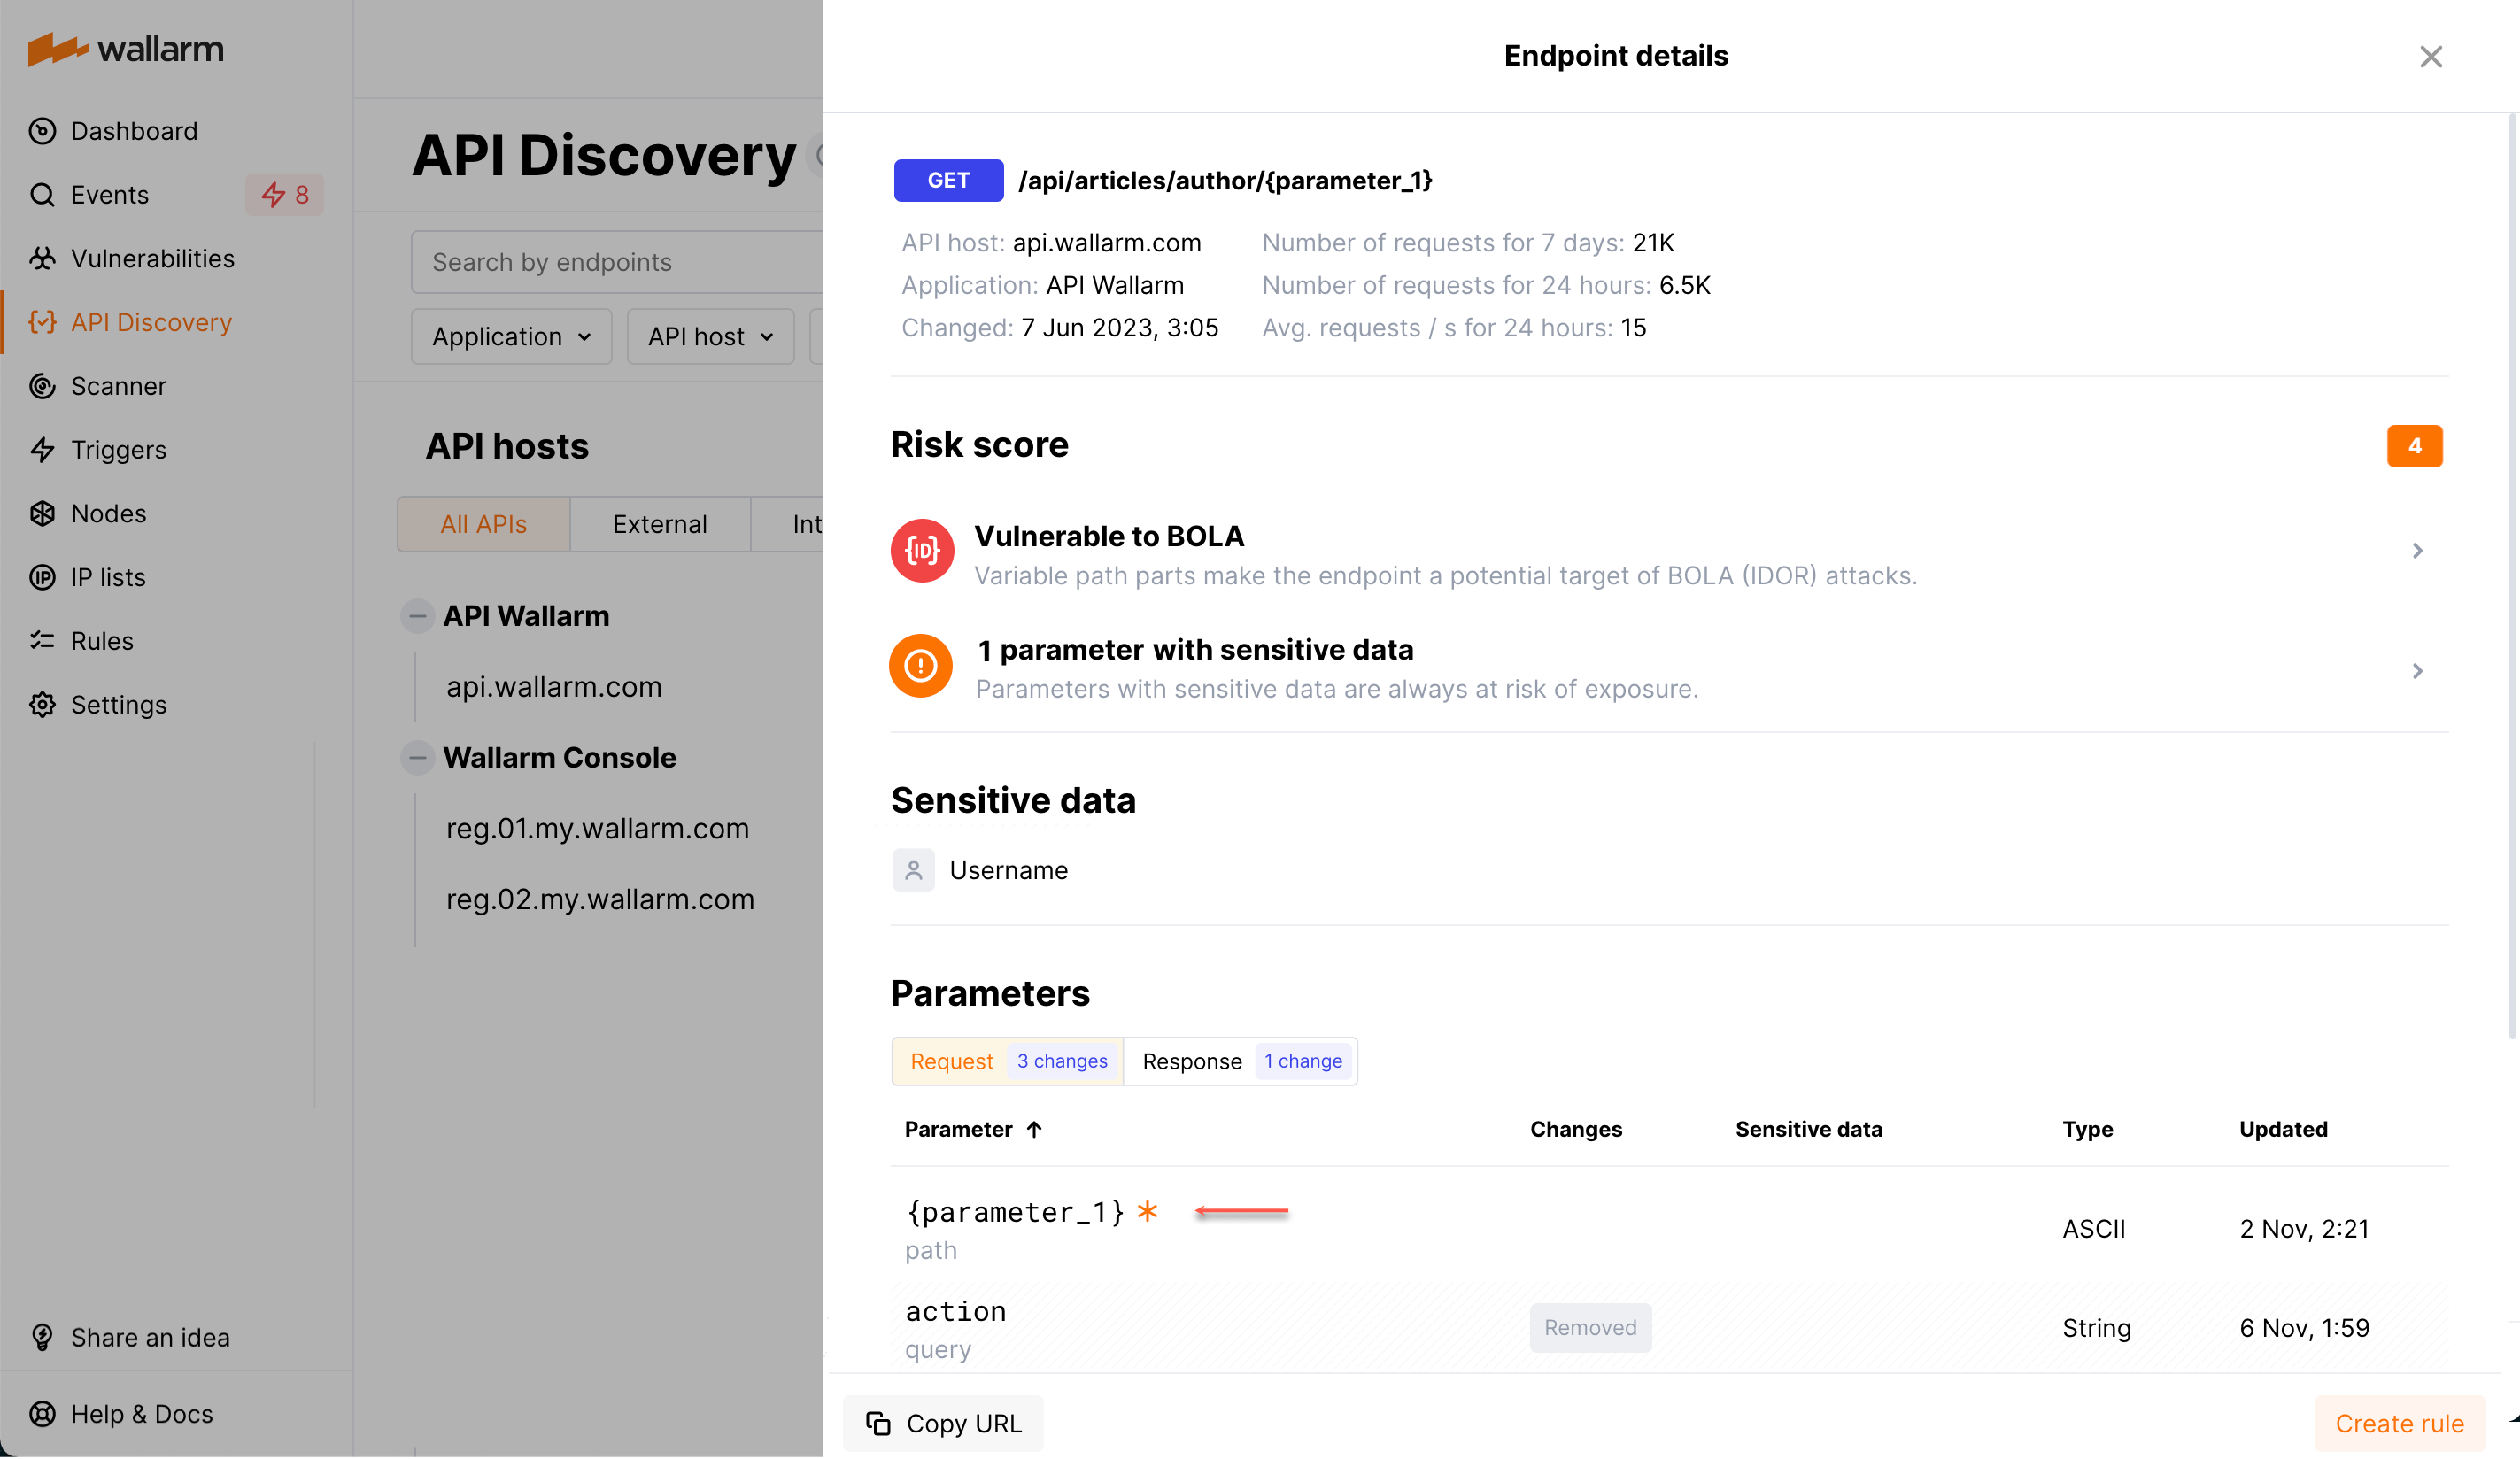This screenshot has width=2520, height=1459.
Task: Open the Application filter dropdown
Action: [x=511, y=337]
